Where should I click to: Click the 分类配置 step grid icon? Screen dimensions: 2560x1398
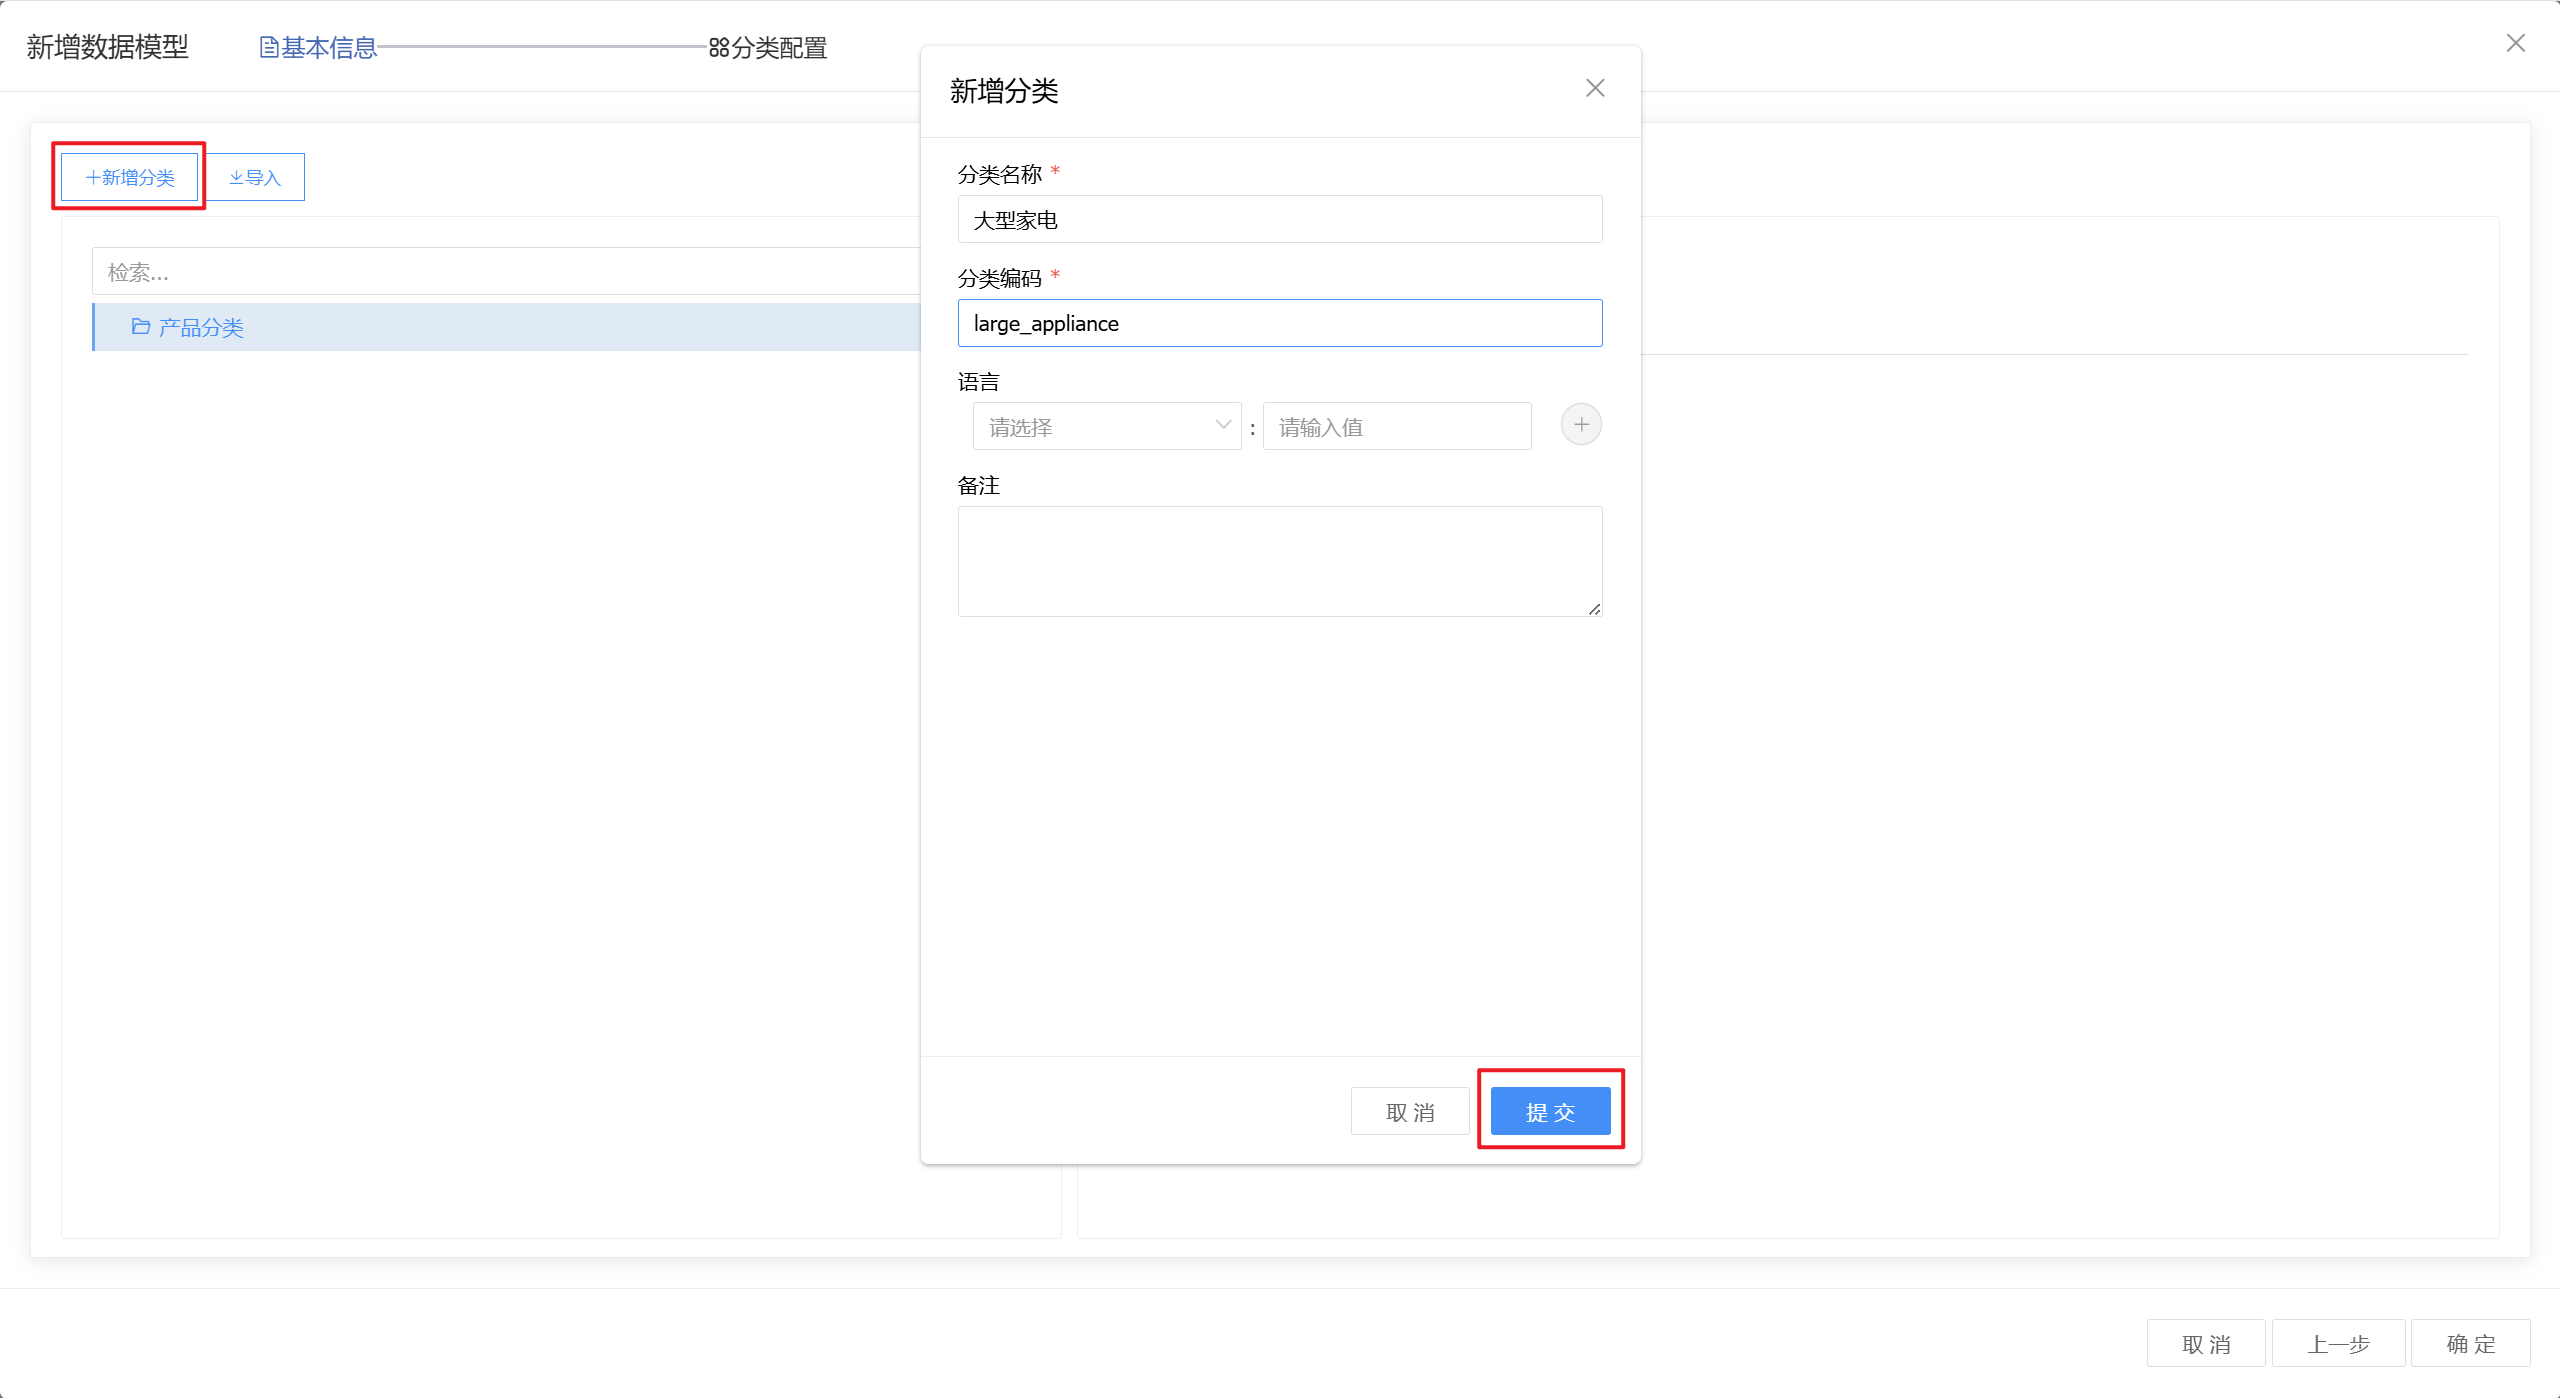coord(718,47)
